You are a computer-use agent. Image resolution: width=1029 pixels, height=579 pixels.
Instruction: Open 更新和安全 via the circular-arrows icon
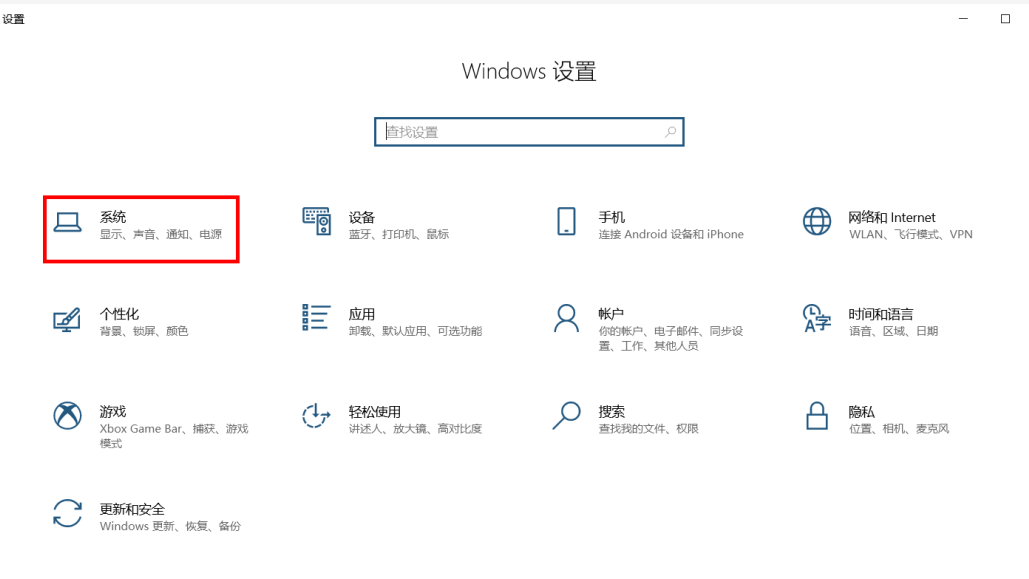67,513
